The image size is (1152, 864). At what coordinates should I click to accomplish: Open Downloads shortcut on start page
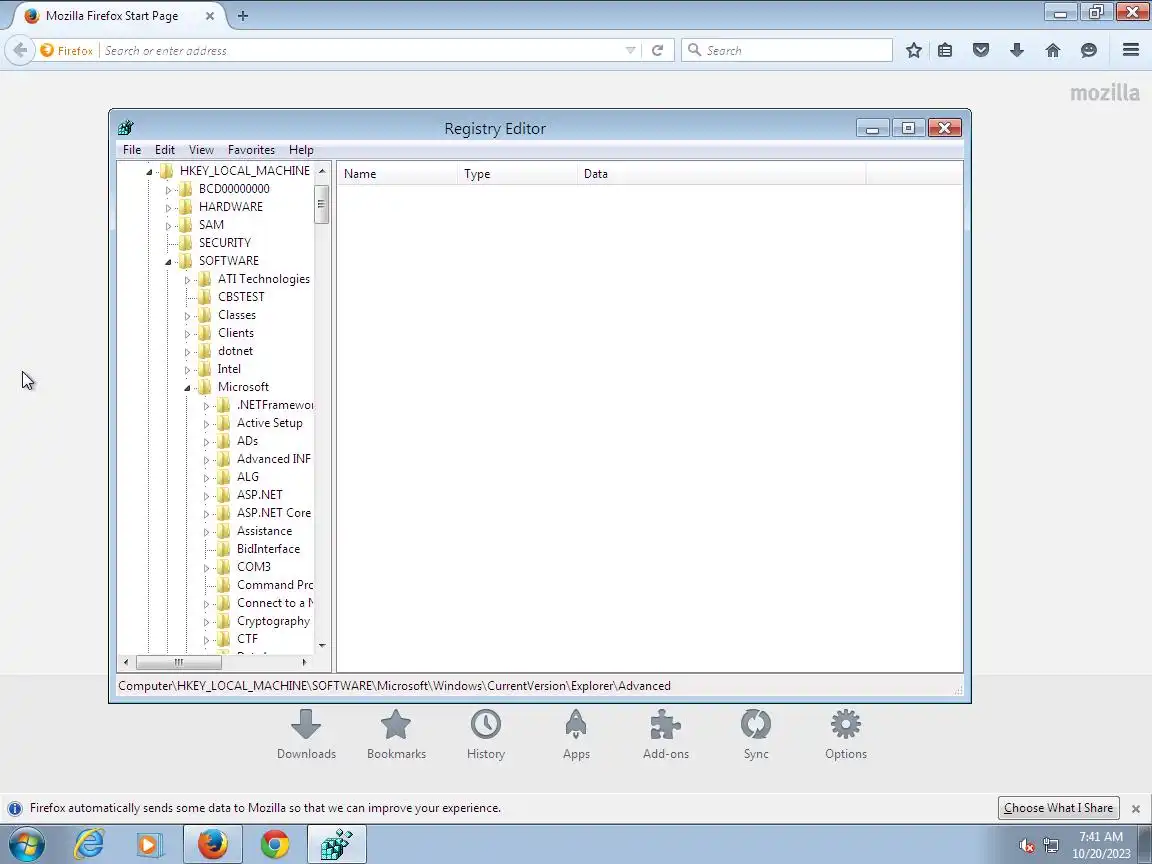point(306,734)
